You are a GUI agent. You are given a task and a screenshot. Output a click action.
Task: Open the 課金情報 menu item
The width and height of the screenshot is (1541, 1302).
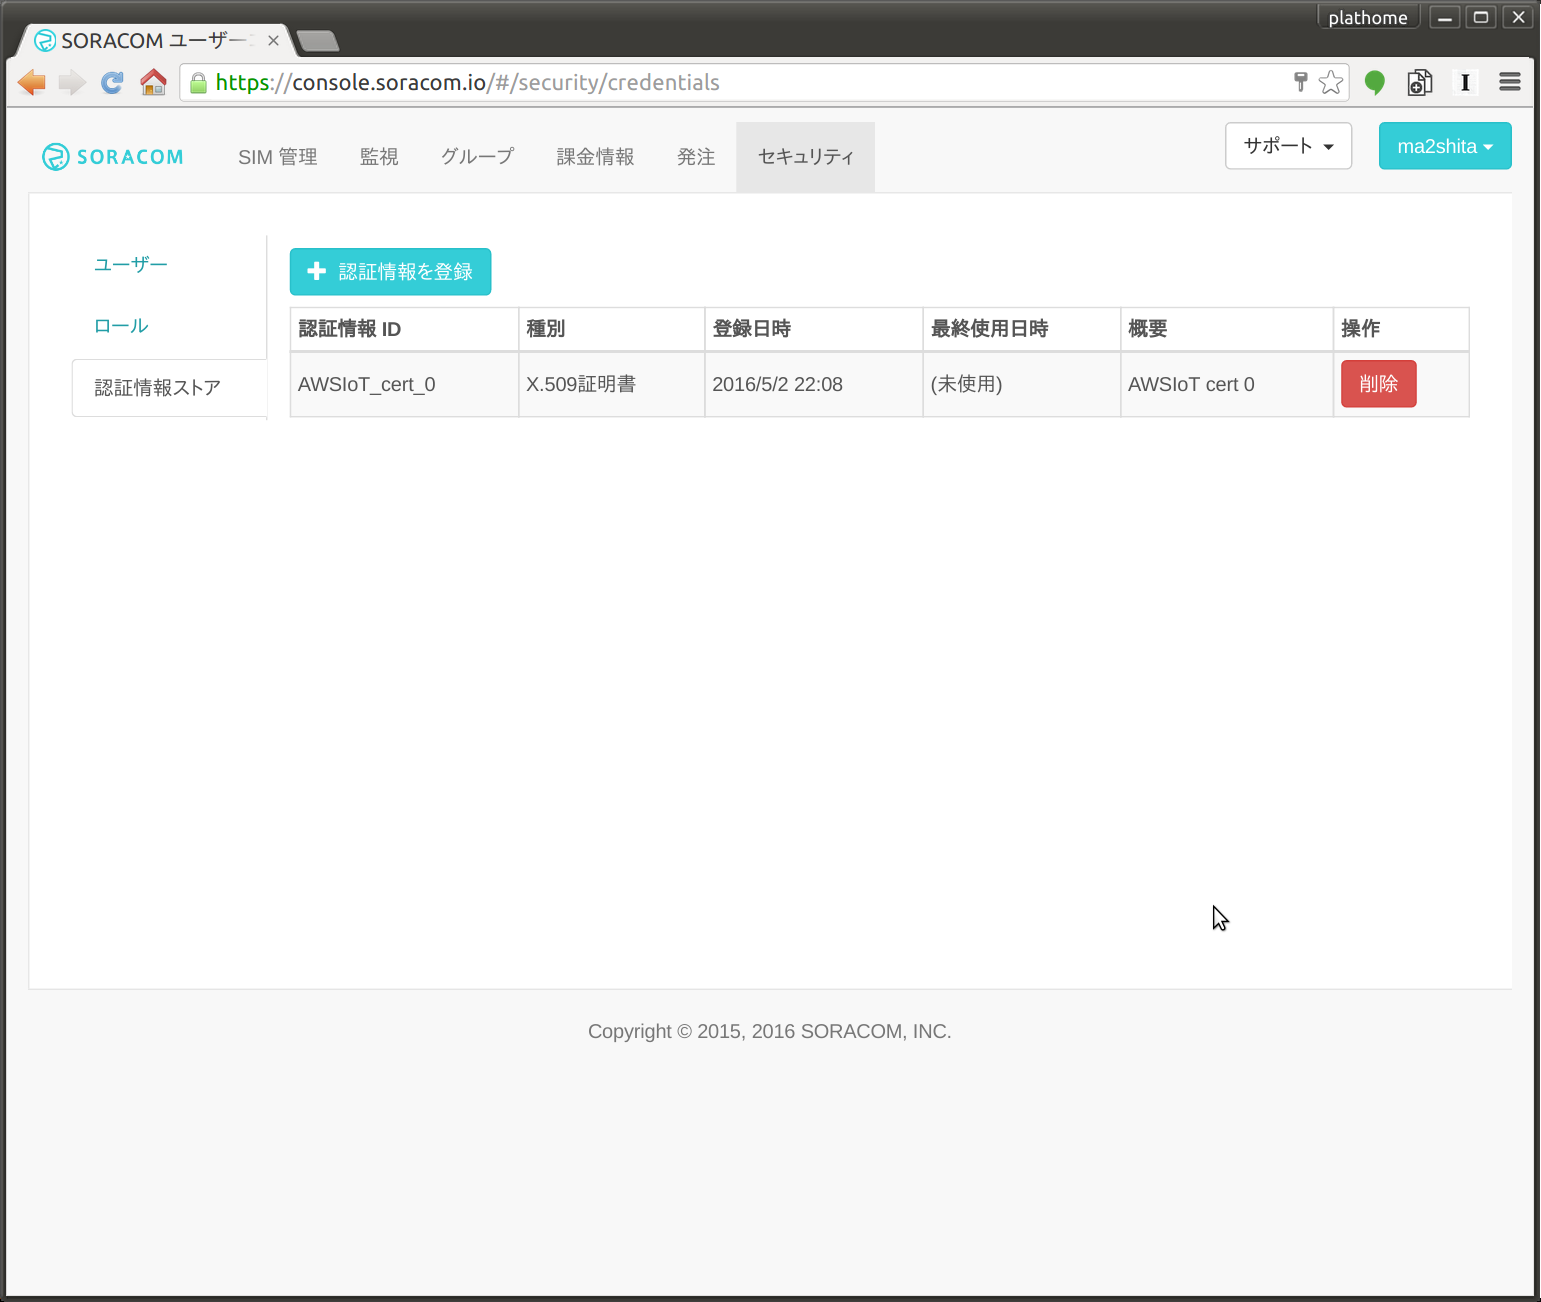(x=596, y=157)
